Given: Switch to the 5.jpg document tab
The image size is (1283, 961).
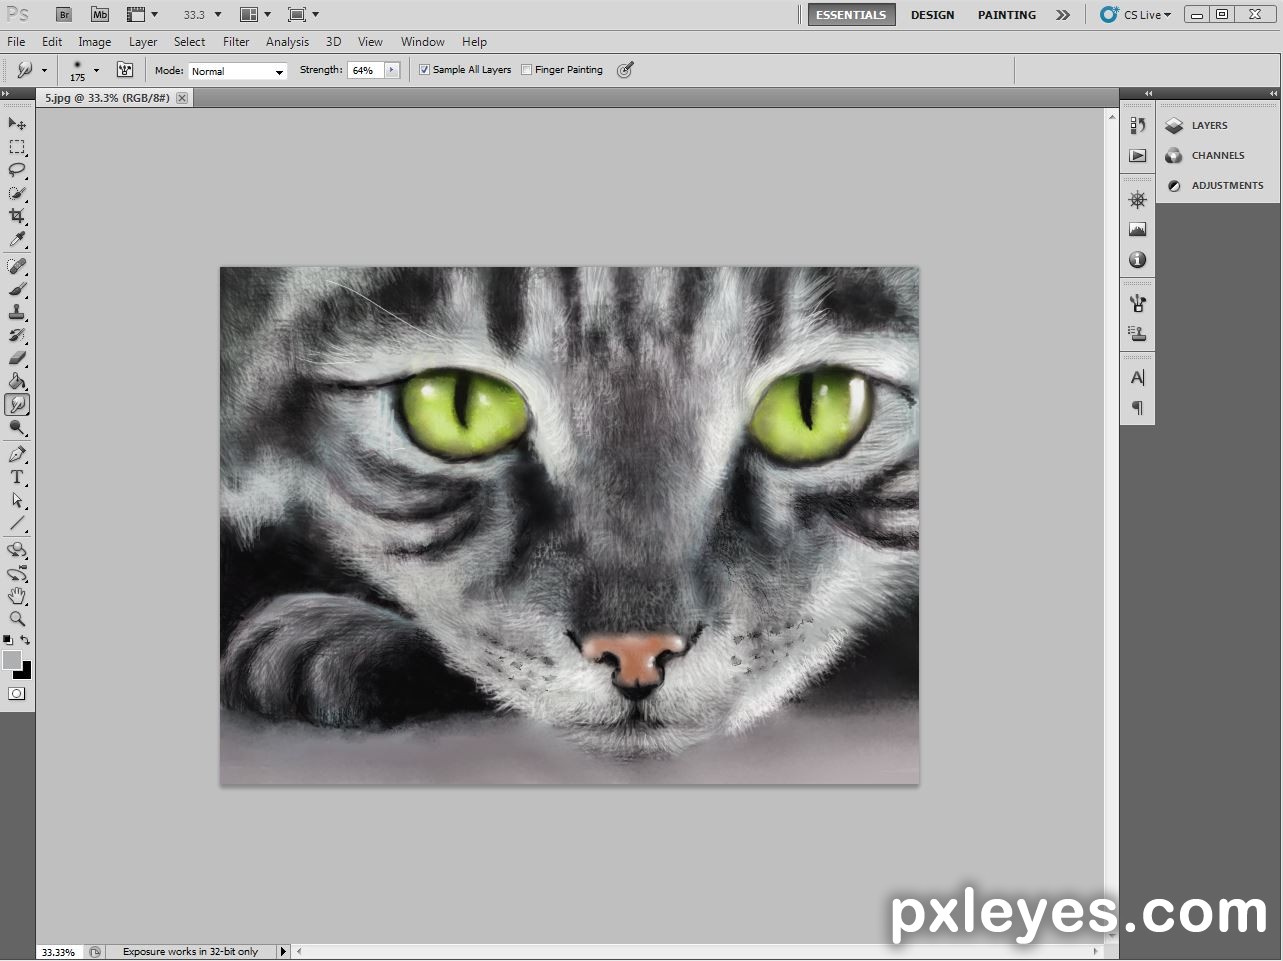Looking at the screenshot, I should pyautogui.click(x=107, y=98).
